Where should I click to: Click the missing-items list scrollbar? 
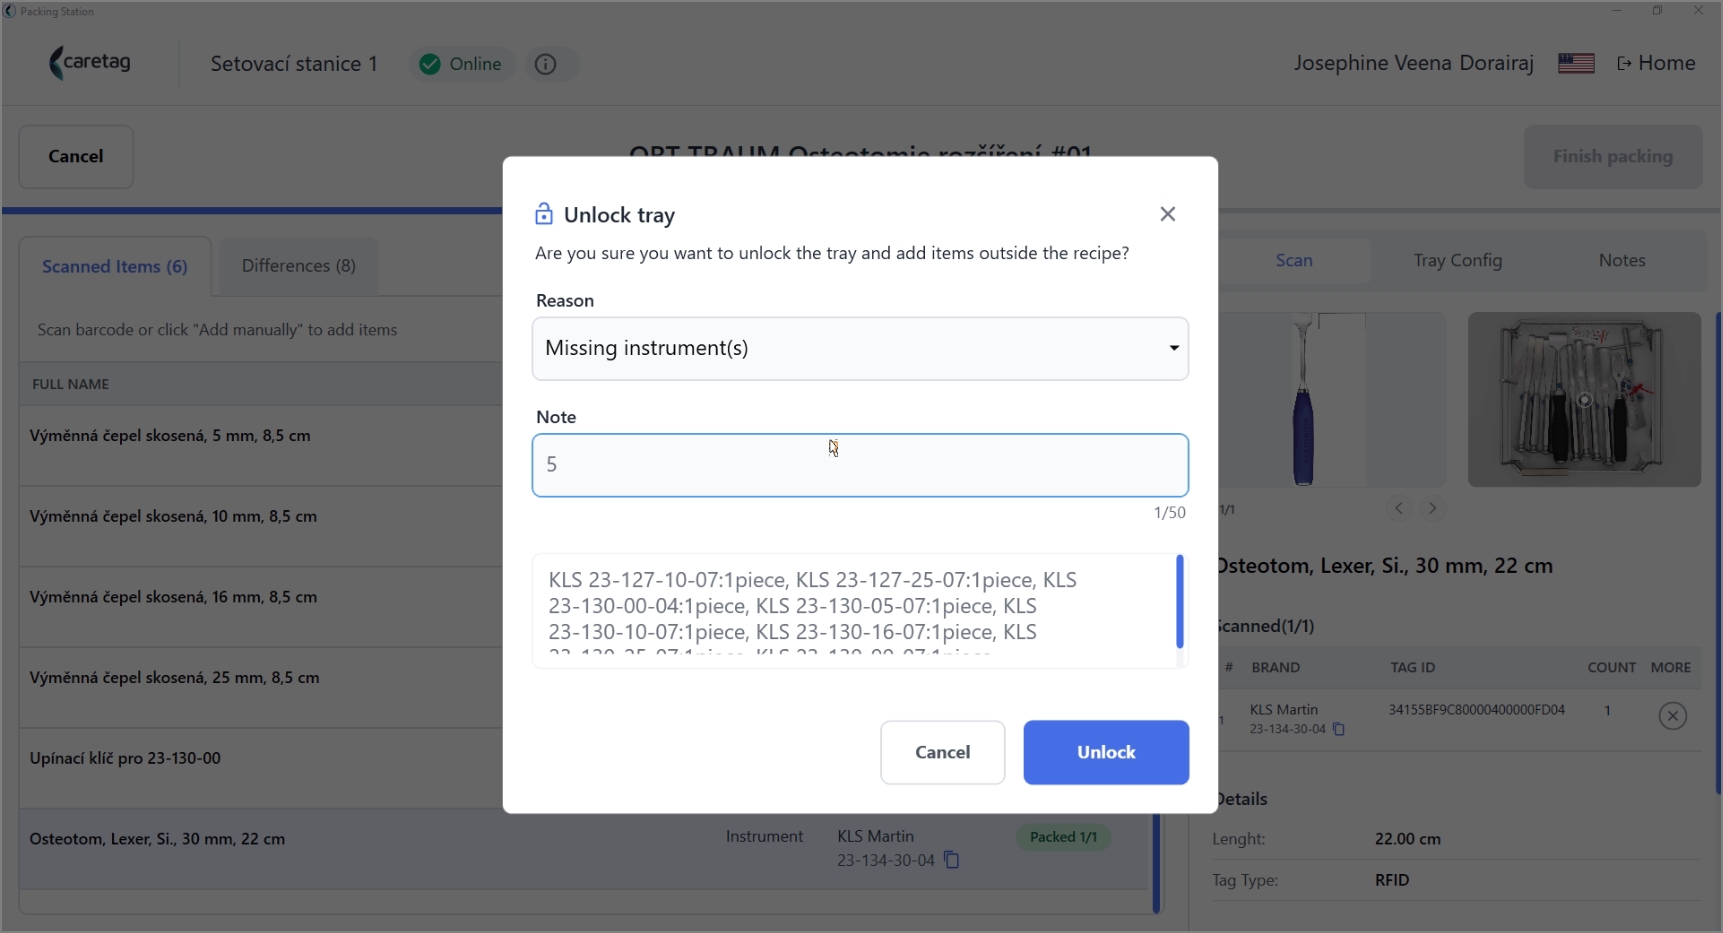click(x=1180, y=602)
